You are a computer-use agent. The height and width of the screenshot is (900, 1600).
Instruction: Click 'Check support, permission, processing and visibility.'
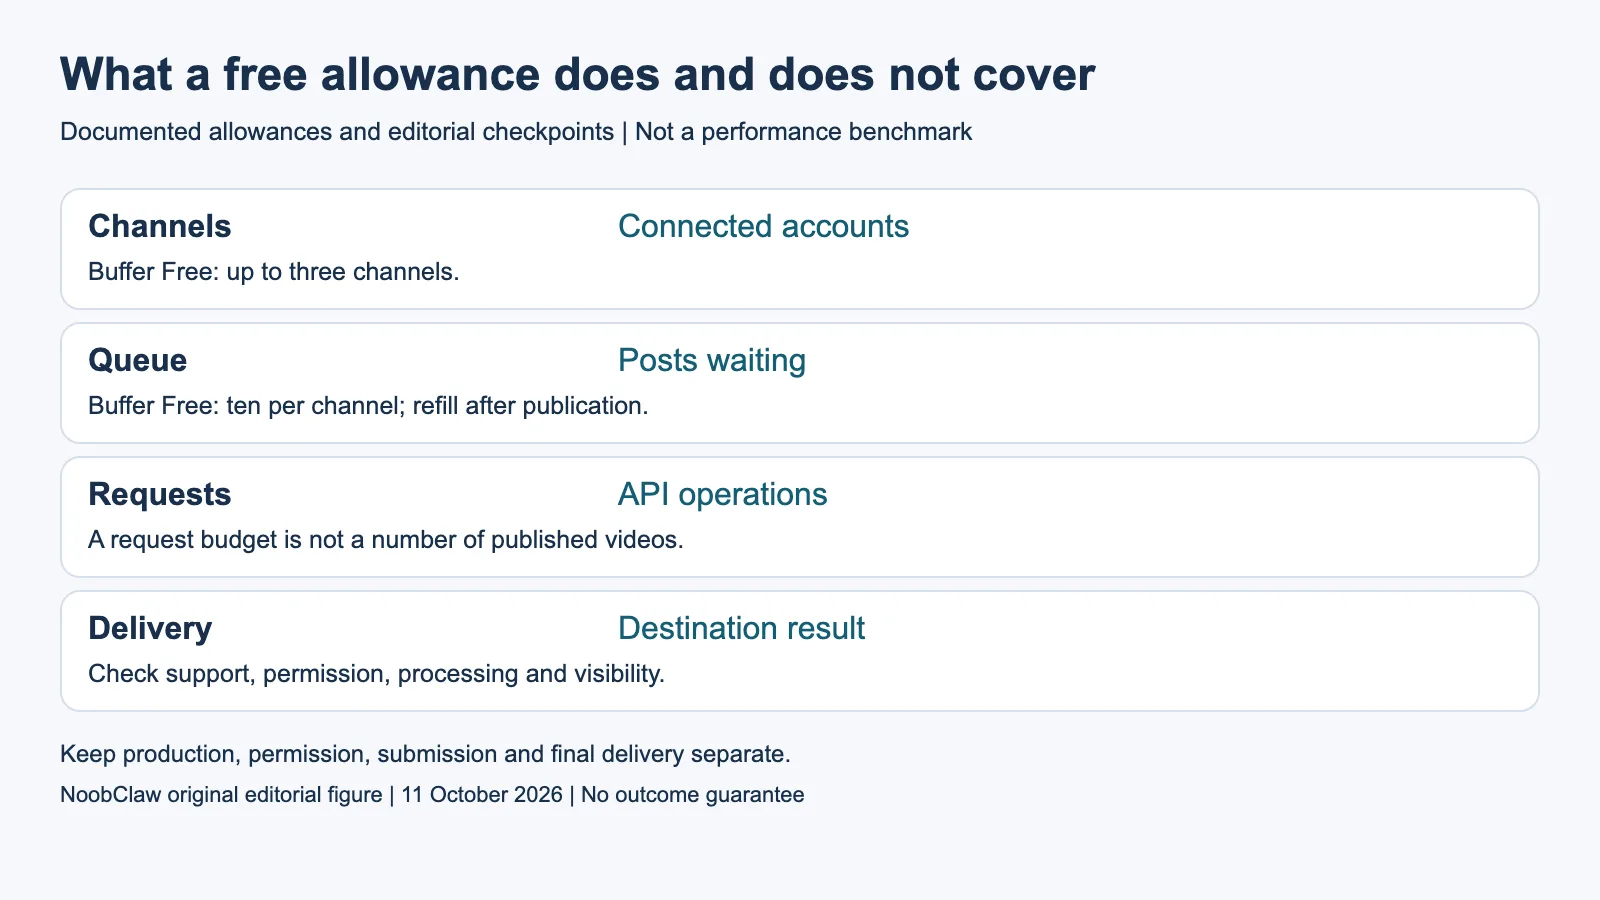coord(376,674)
